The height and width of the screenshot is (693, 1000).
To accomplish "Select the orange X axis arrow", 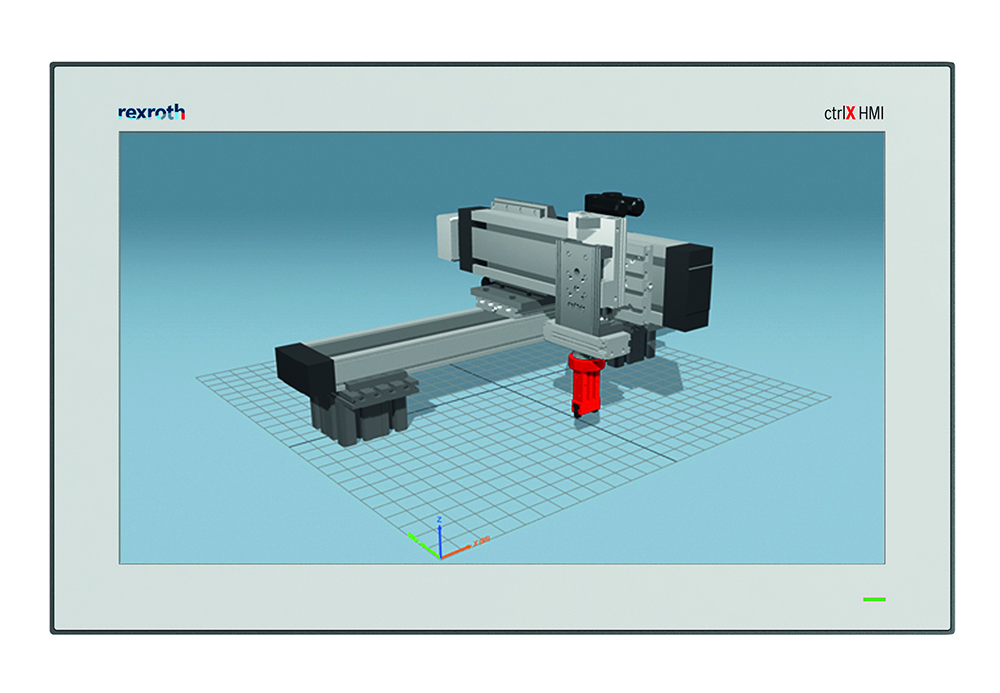I will coord(458,549).
